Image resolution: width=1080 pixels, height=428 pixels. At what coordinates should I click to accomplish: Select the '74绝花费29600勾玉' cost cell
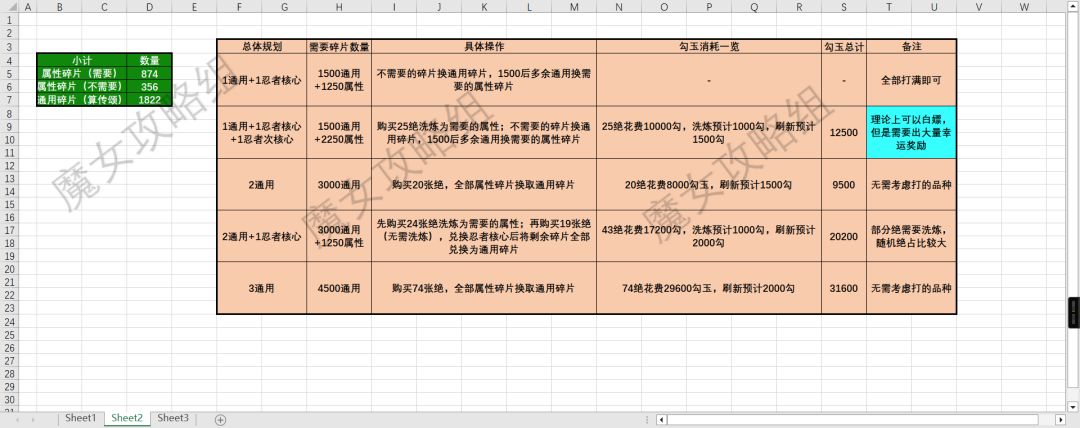pyautogui.click(x=709, y=288)
